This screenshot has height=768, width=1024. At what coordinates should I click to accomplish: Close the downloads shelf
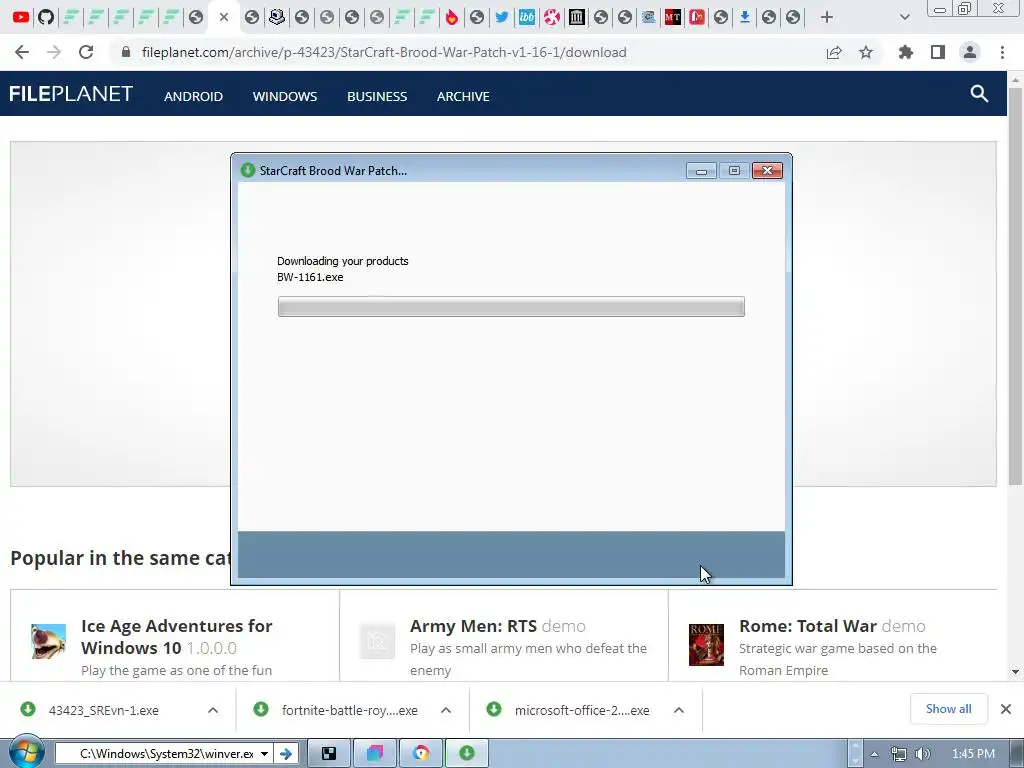tap(1006, 709)
